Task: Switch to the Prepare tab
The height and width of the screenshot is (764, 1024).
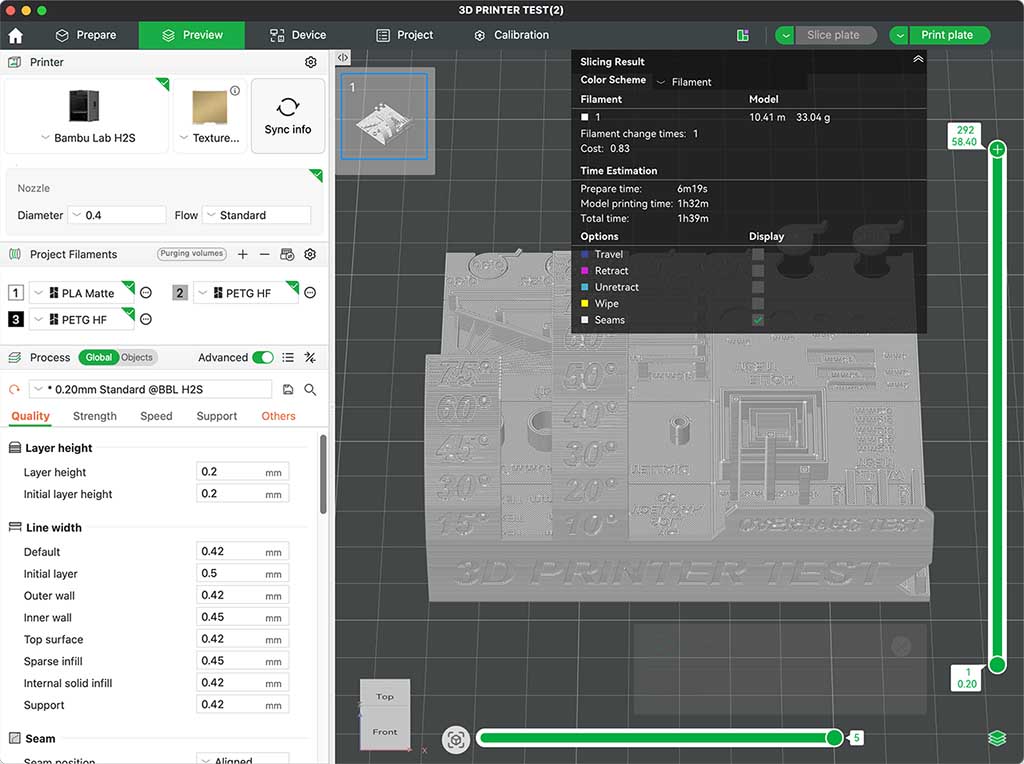Action: point(86,35)
